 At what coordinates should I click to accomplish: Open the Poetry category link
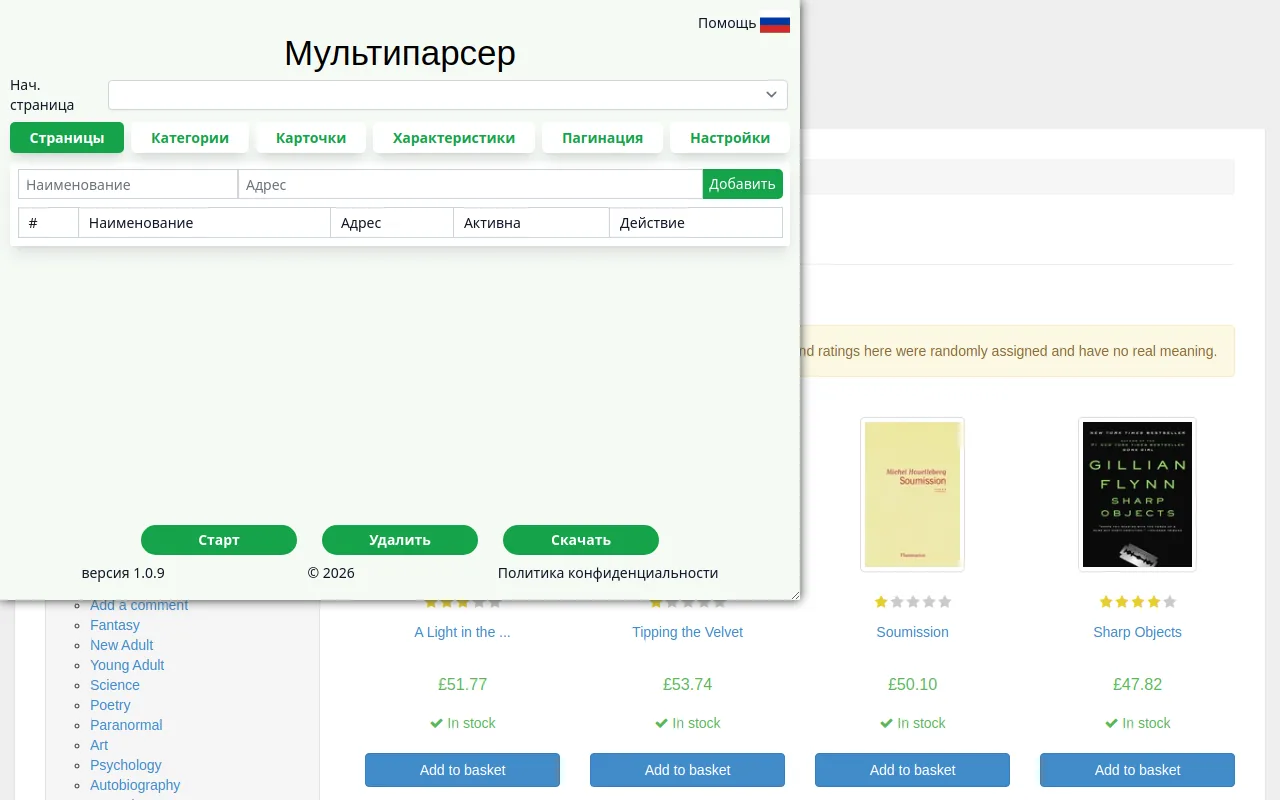tap(110, 705)
